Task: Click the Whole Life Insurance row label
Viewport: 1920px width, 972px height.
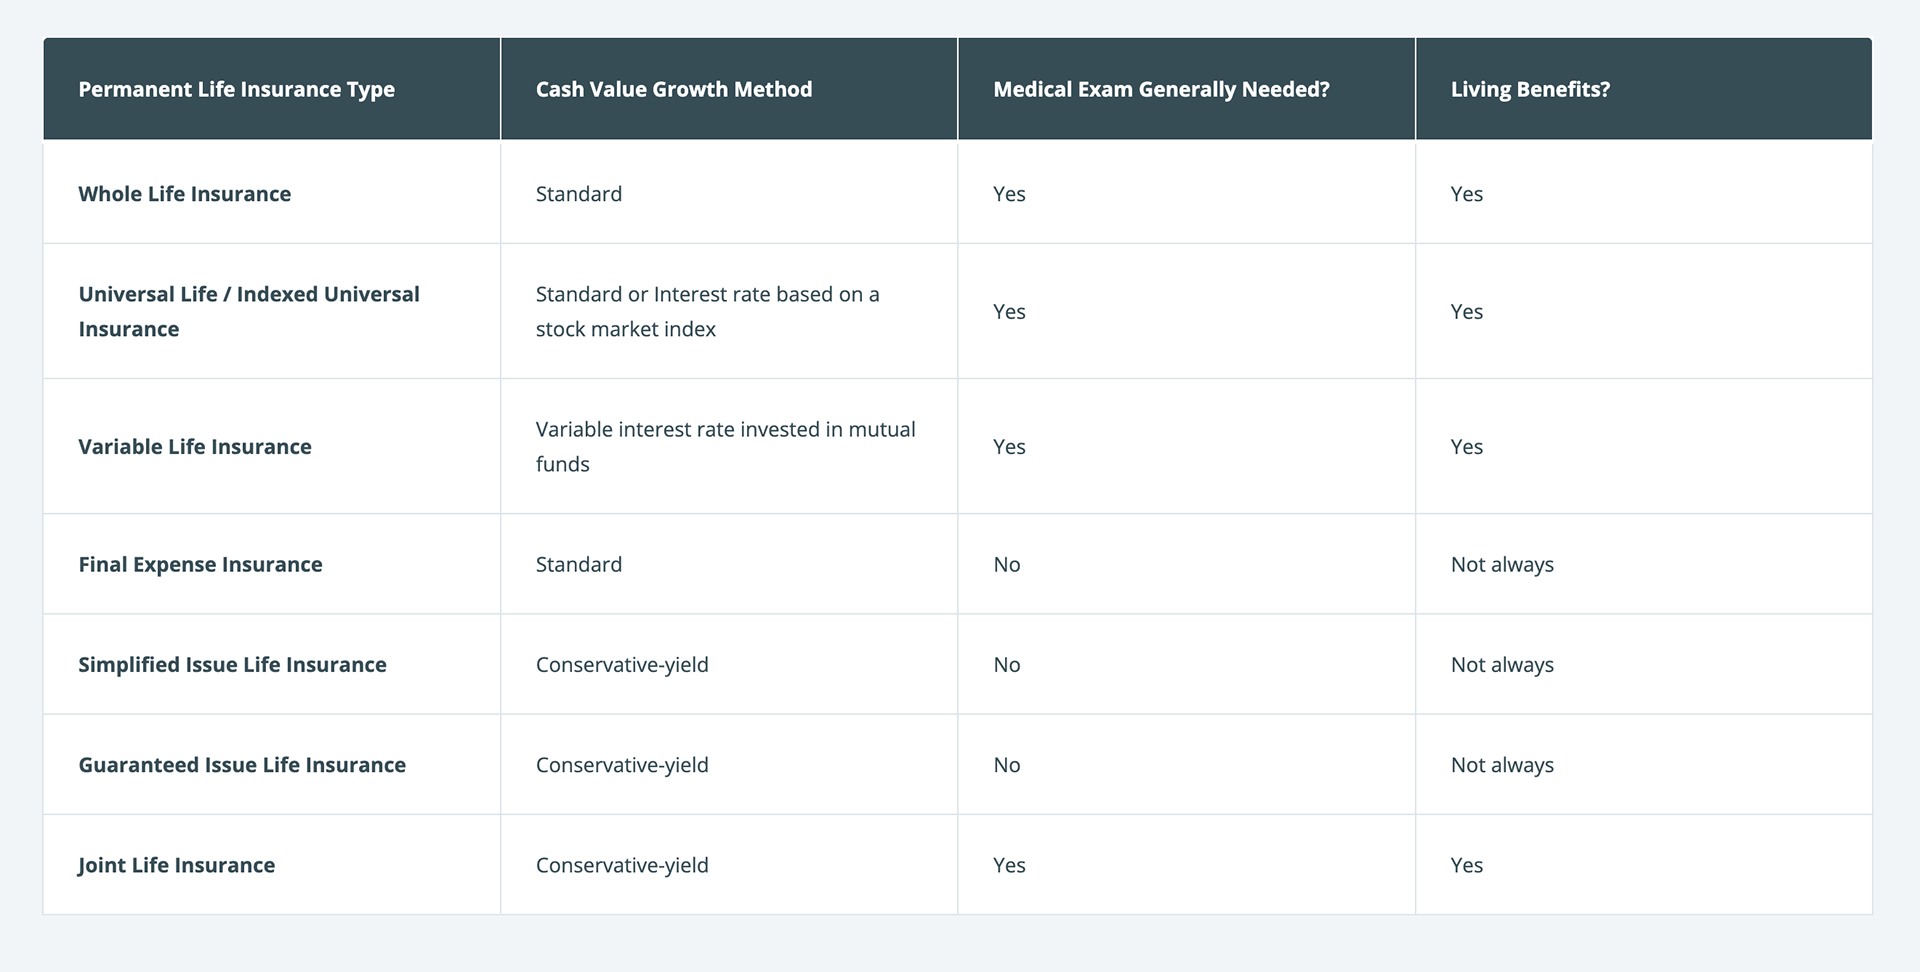Action: tap(185, 194)
